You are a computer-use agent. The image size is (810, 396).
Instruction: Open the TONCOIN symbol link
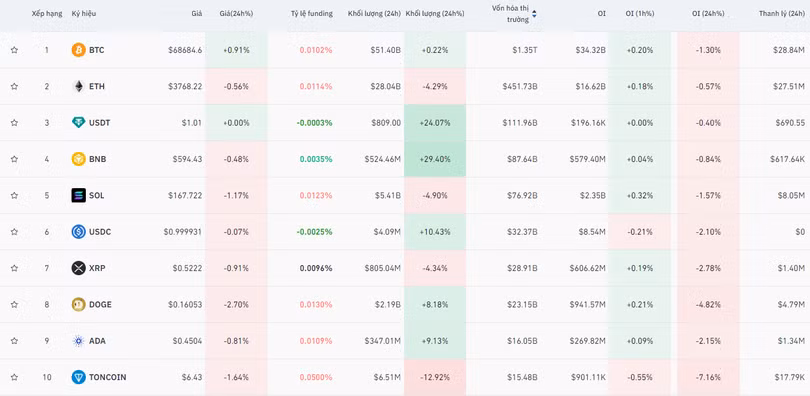(x=107, y=377)
